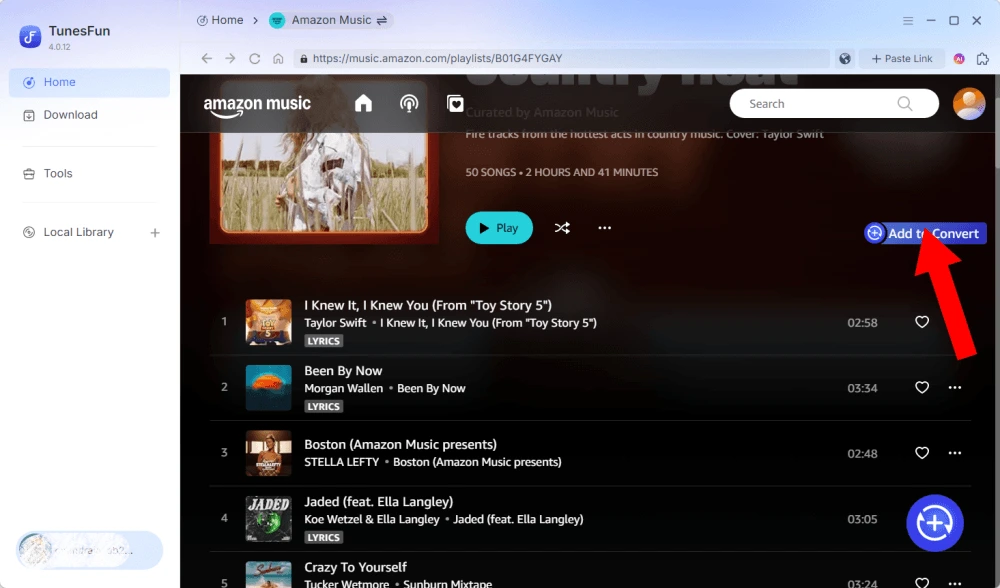This screenshot has height=588, width=1000.
Task: Like the song I Knew It, I Knew You
Action: pos(922,322)
